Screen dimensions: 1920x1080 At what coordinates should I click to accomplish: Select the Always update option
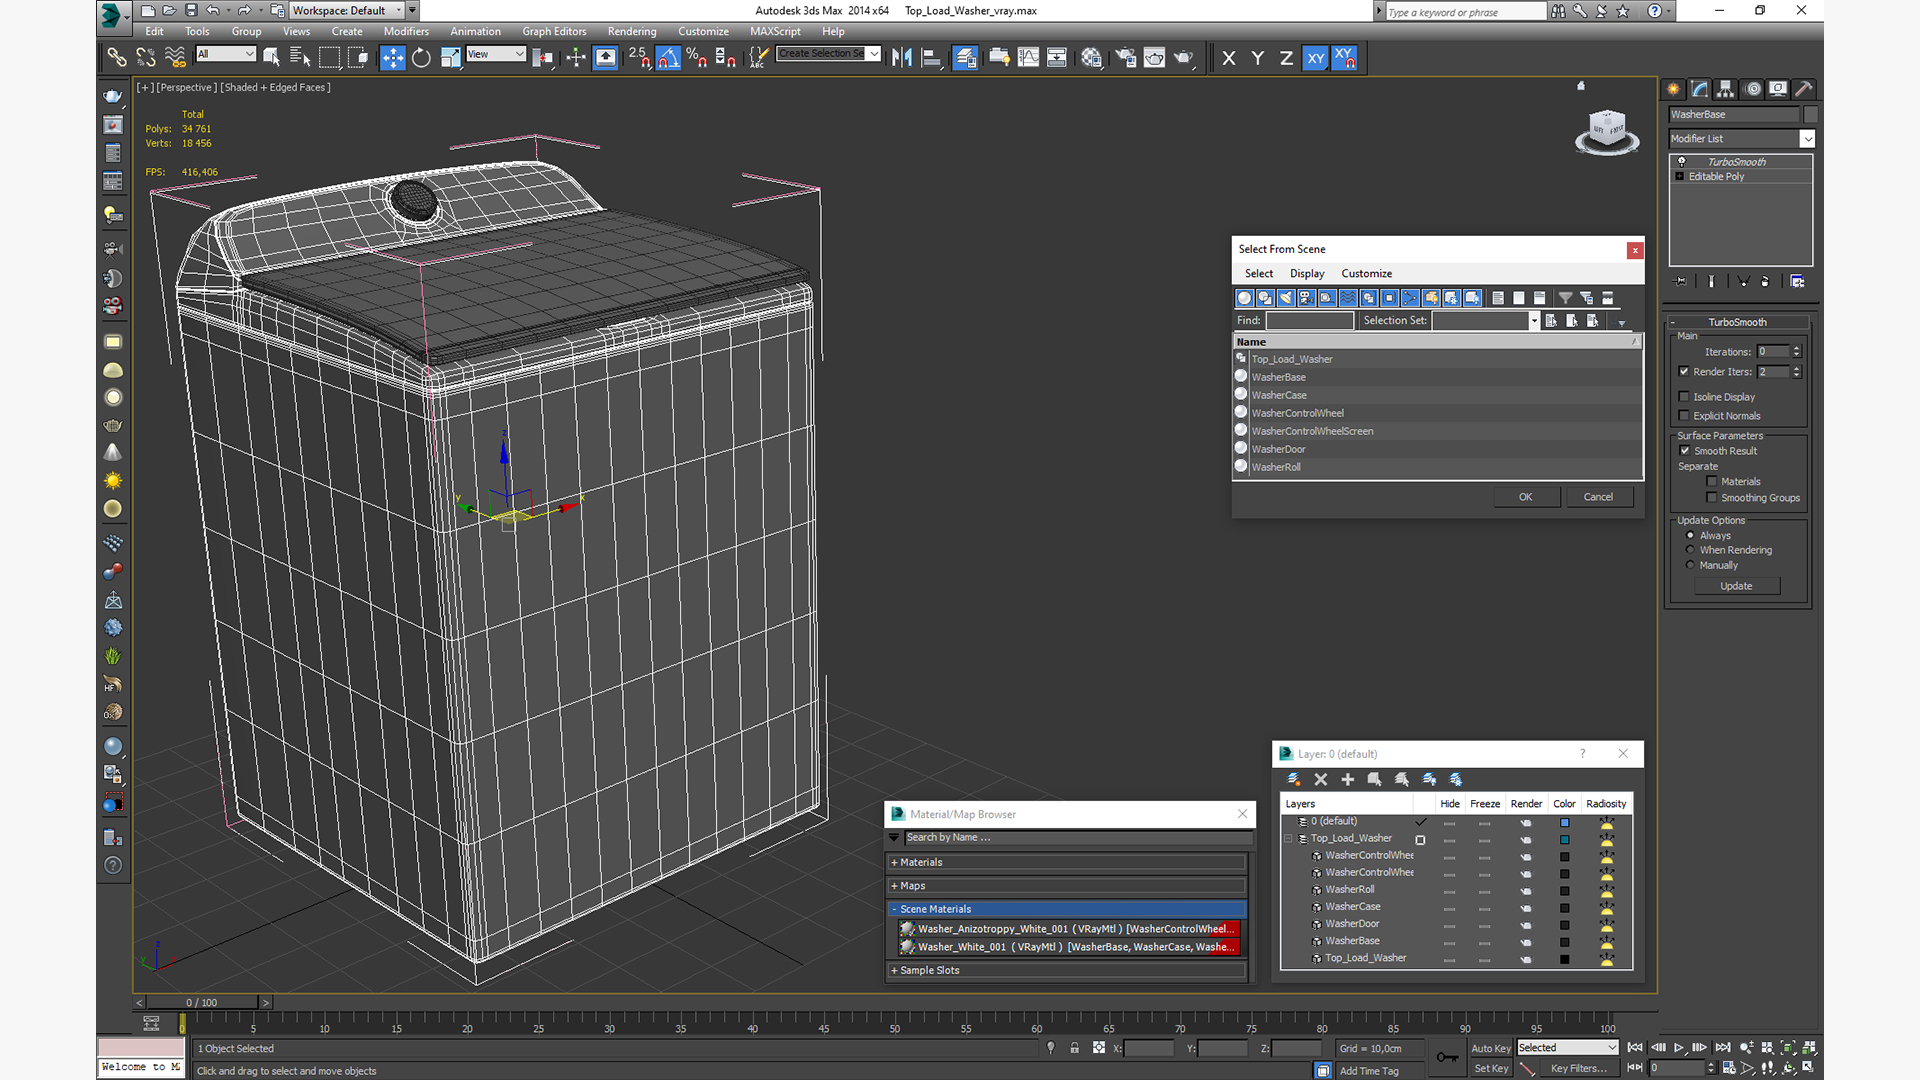pyautogui.click(x=1691, y=536)
